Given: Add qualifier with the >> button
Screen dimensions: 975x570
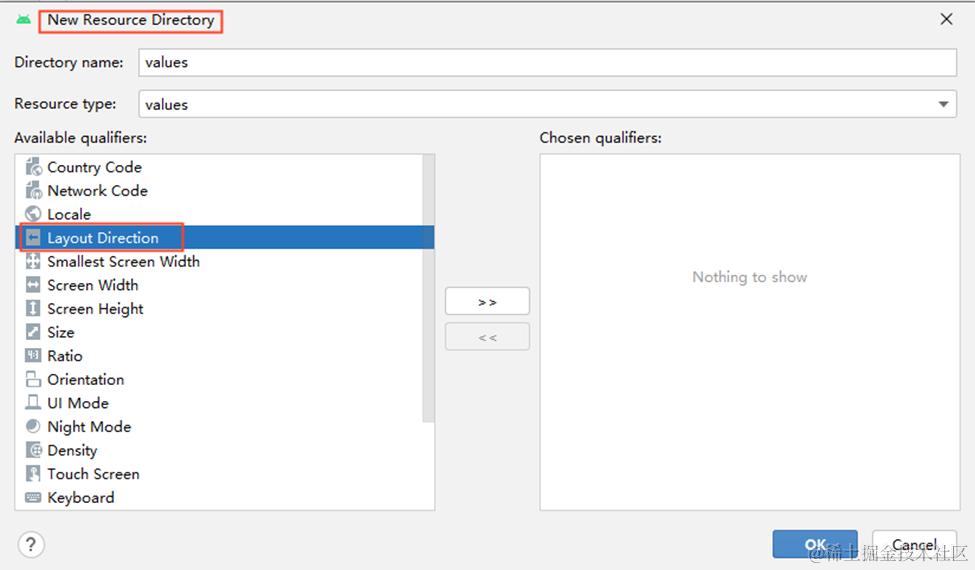Looking at the screenshot, I should click(488, 302).
